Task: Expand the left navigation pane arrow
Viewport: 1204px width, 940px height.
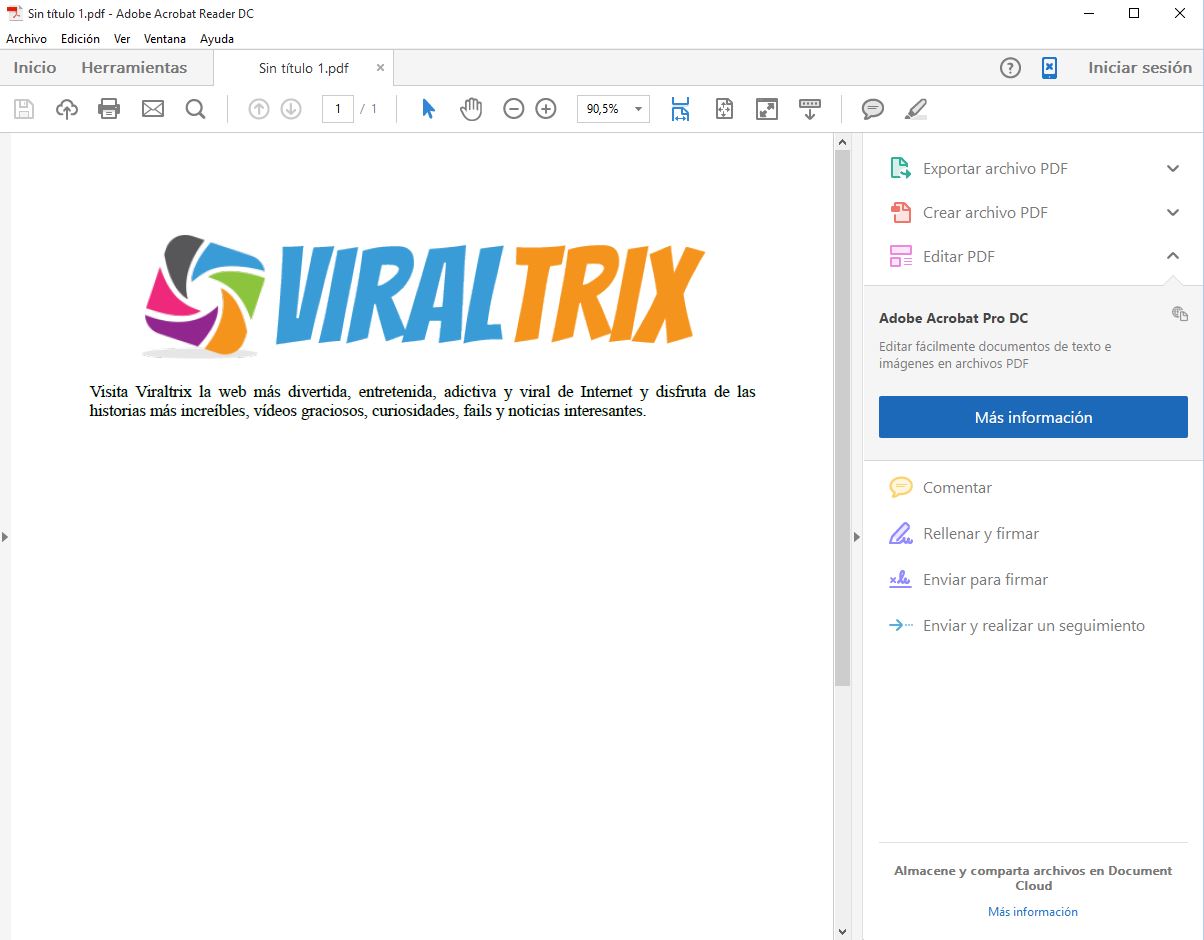Action: pos(5,537)
